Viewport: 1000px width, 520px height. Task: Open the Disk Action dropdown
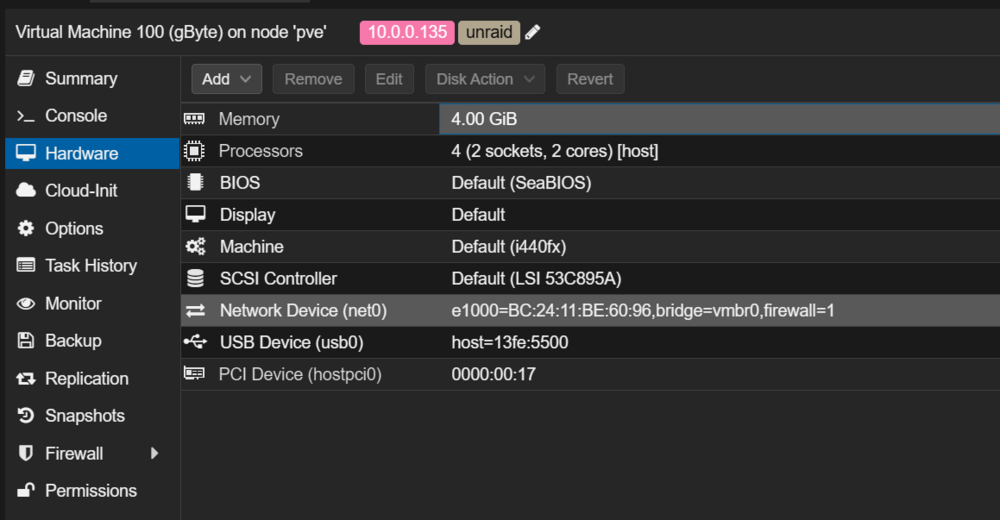click(x=485, y=79)
